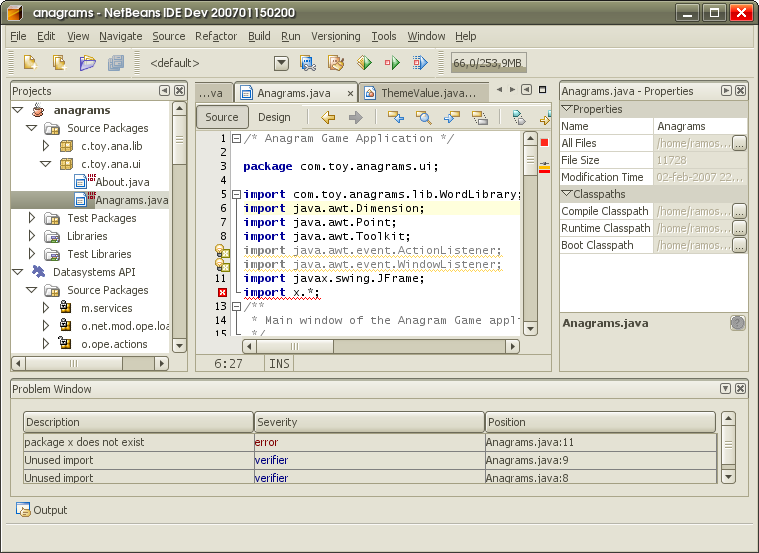Expand the c.toy.ana.lib package
This screenshot has height=553, width=759.
(46, 146)
